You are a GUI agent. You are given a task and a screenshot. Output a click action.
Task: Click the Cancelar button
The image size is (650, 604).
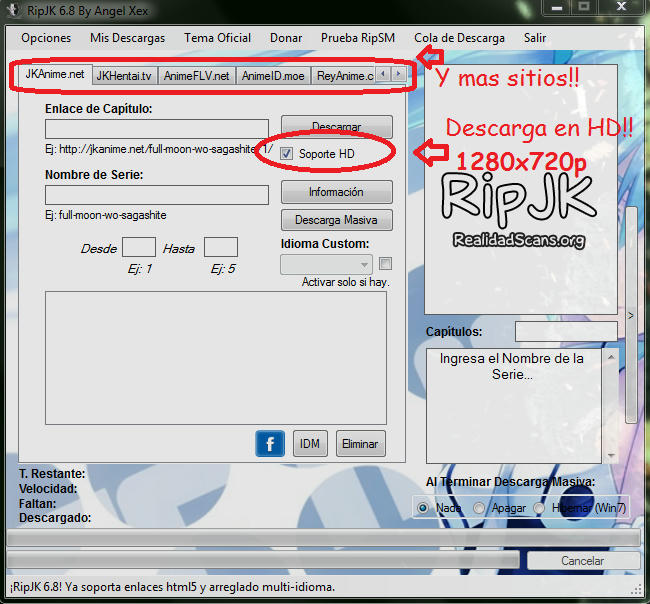point(582,560)
